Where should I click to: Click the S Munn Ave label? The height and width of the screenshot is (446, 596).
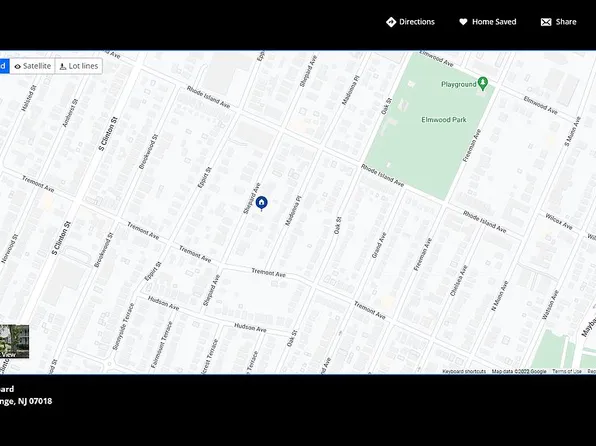[572, 132]
